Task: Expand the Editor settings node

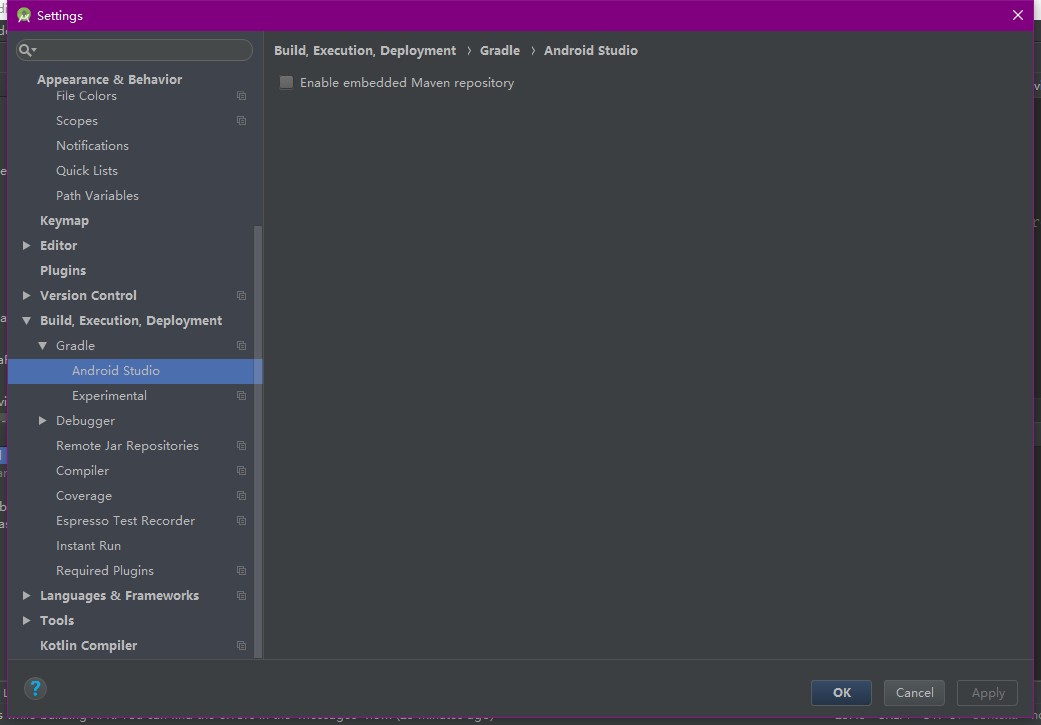Action: point(27,246)
